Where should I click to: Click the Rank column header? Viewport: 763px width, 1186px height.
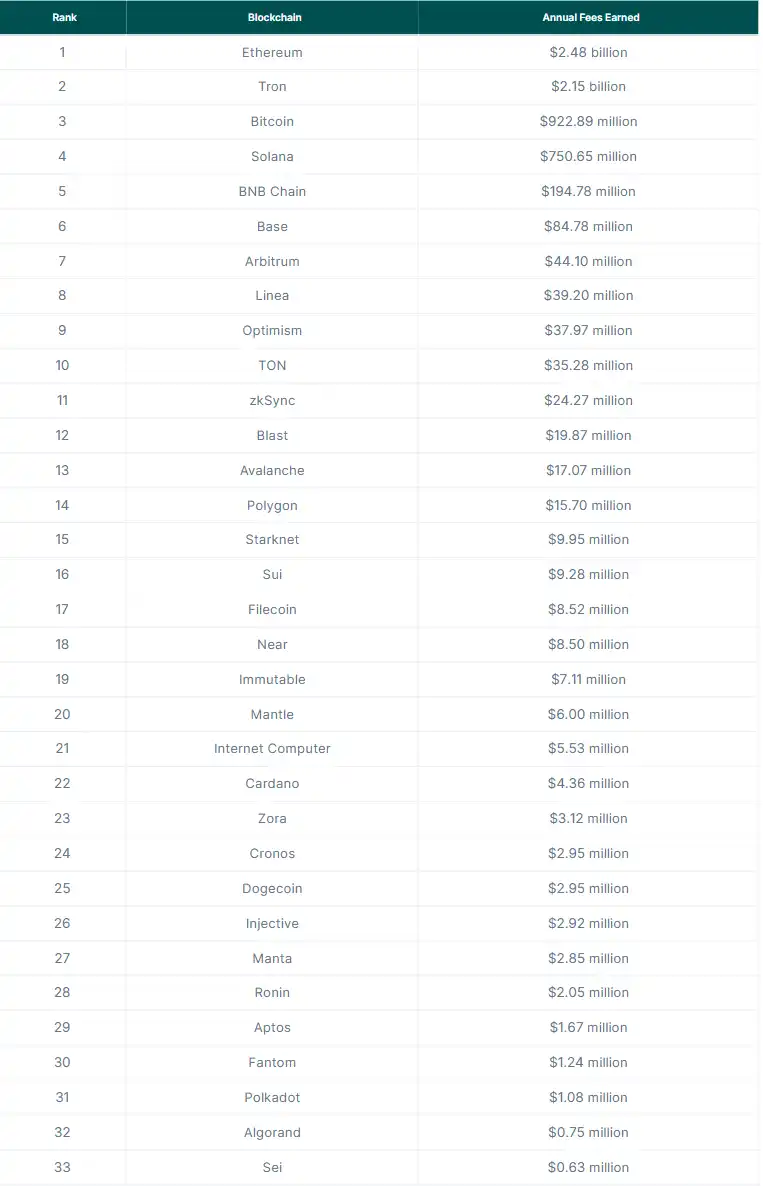point(63,17)
